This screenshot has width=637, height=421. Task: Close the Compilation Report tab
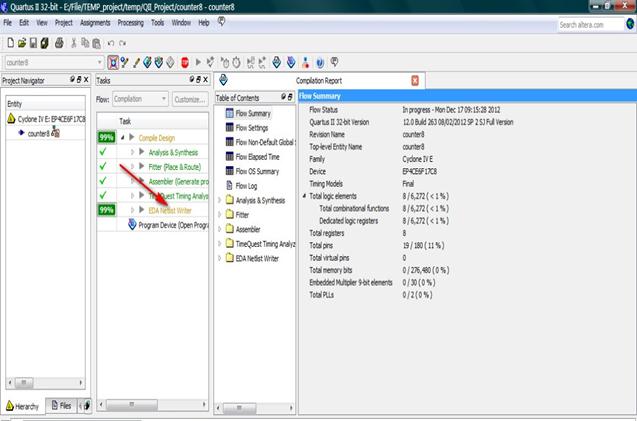click(x=415, y=80)
